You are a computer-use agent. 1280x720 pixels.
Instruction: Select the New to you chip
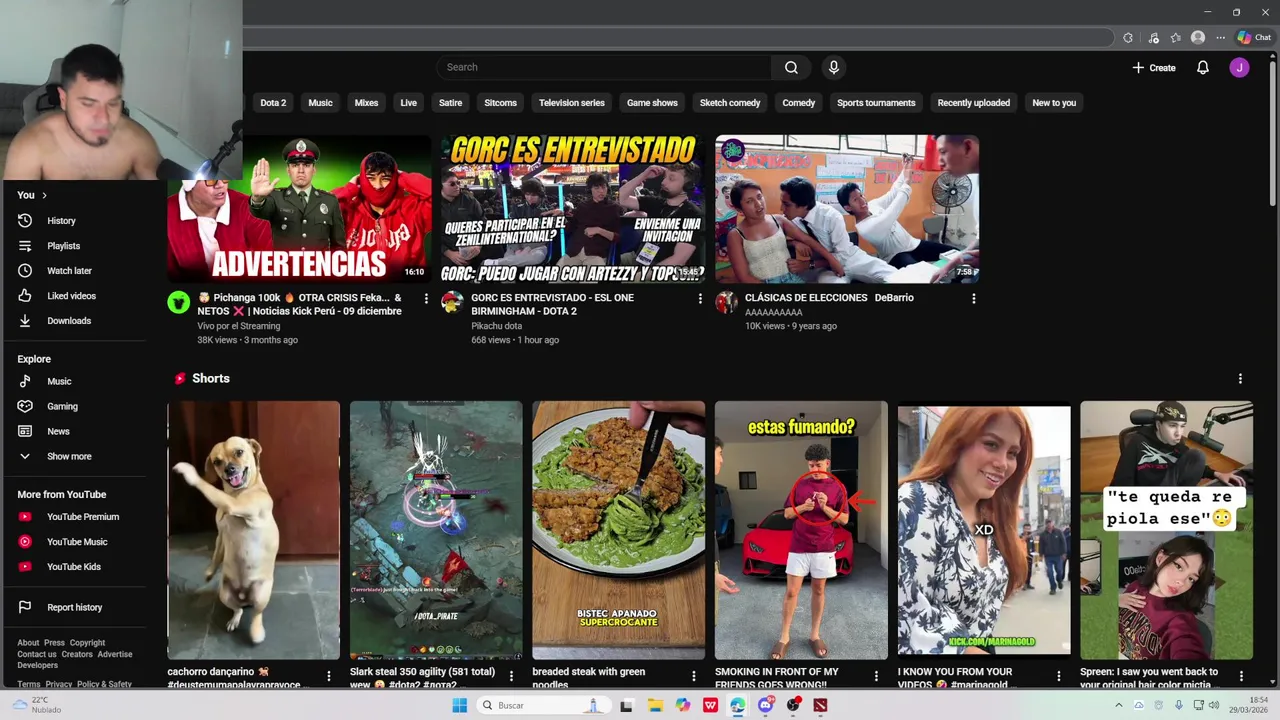(1054, 103)
